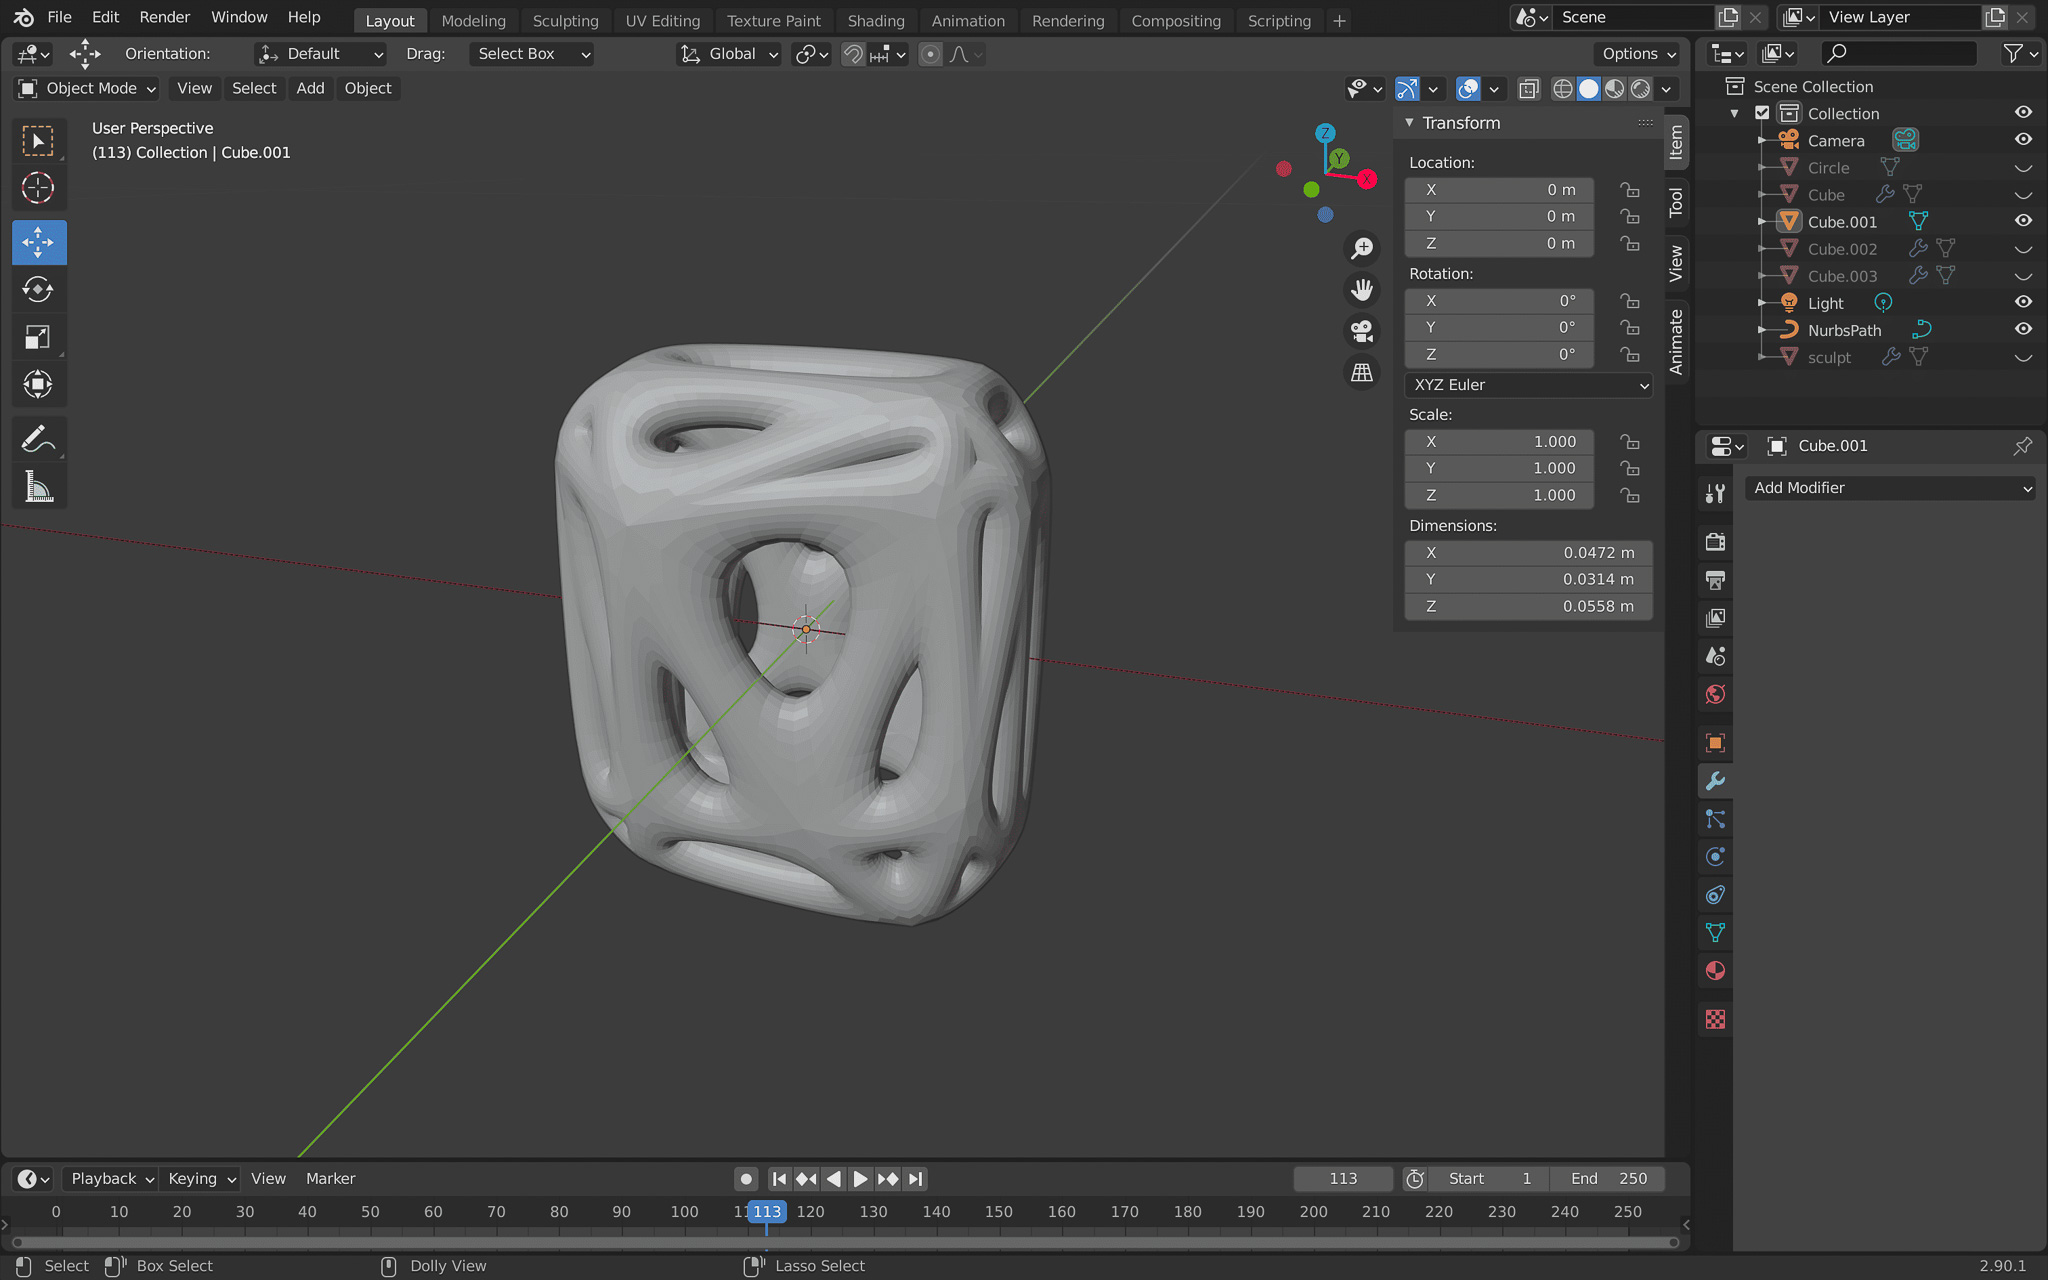Hide the Camera in outliner
2048x1280 pixels.
(x=2023, y=140)
